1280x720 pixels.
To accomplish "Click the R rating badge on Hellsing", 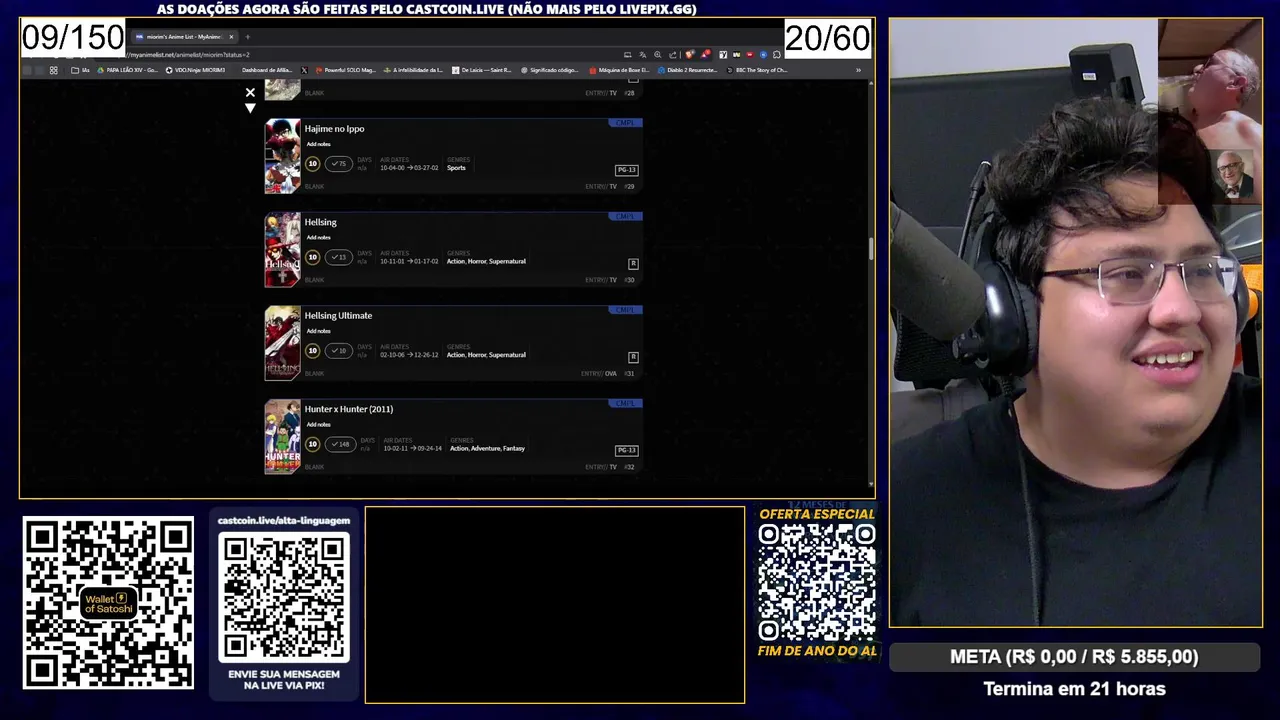I will tap(633, 263).
